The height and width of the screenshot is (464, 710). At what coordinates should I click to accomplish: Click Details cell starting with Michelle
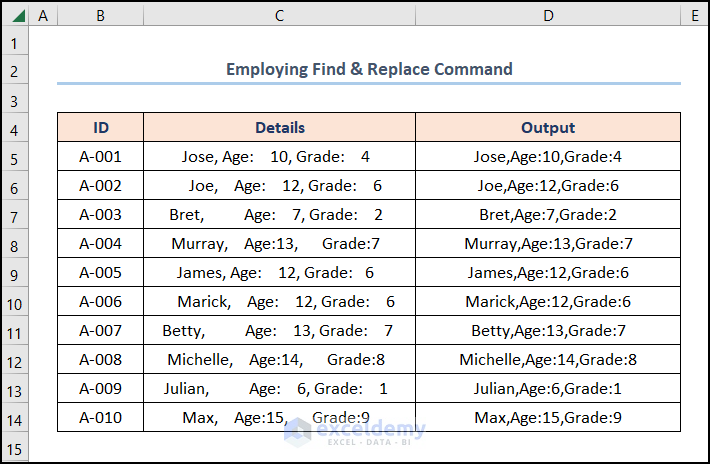[x=280, y=360]
